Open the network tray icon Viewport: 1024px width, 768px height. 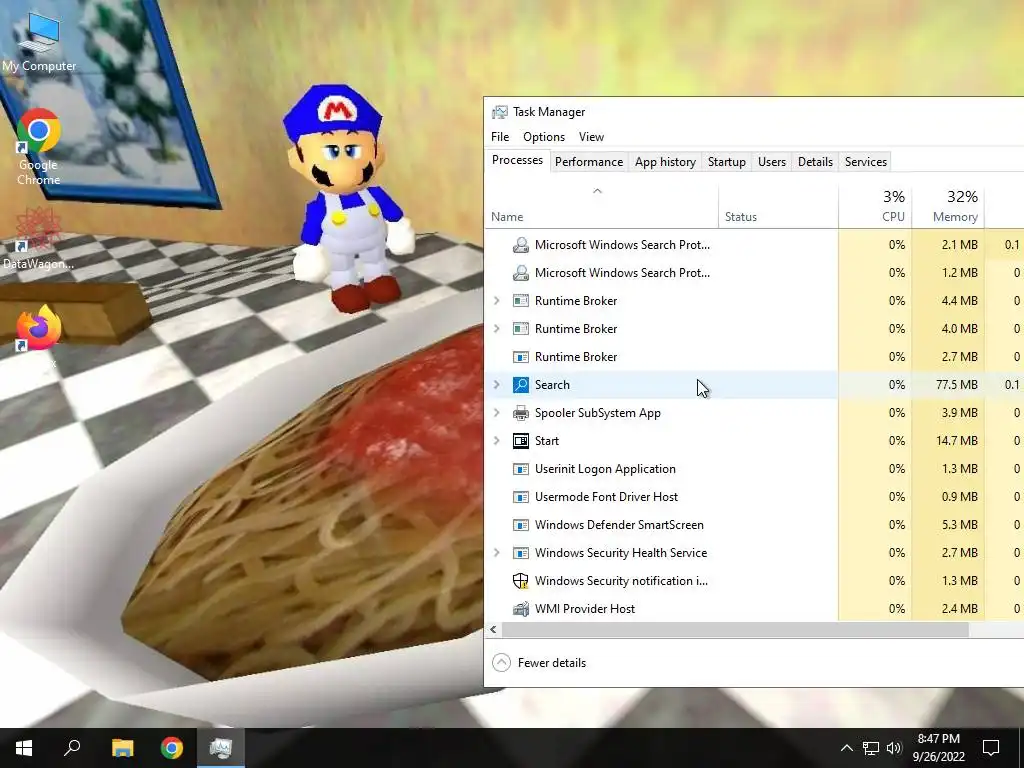pyautogui.click(x=871, y=748)
